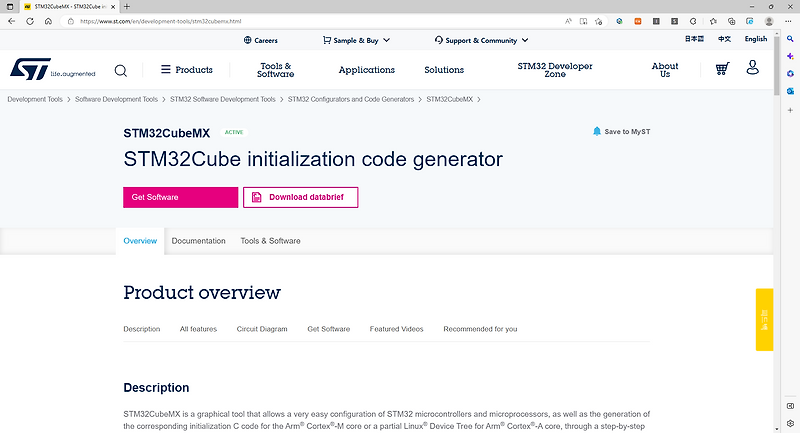
Task: Open the Tools & Software tab
Action: pyautogui.click(x=270, y=241)
